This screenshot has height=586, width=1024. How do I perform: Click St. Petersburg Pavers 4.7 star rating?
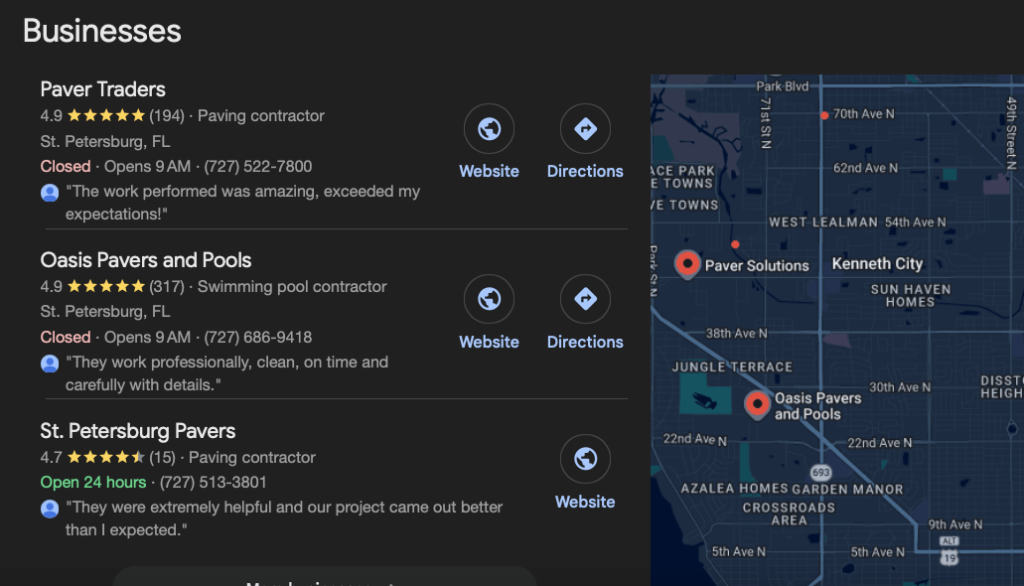106,458
